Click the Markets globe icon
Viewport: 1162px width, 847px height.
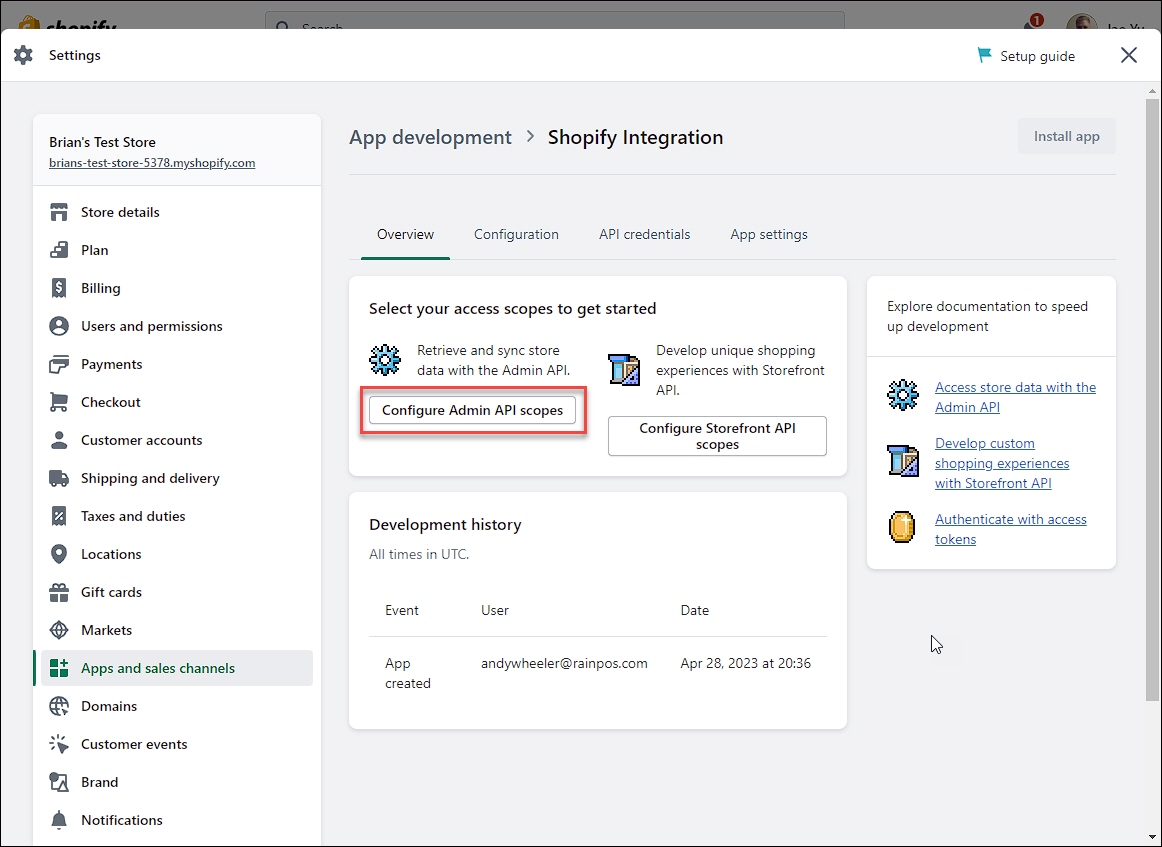pos(59,630)
